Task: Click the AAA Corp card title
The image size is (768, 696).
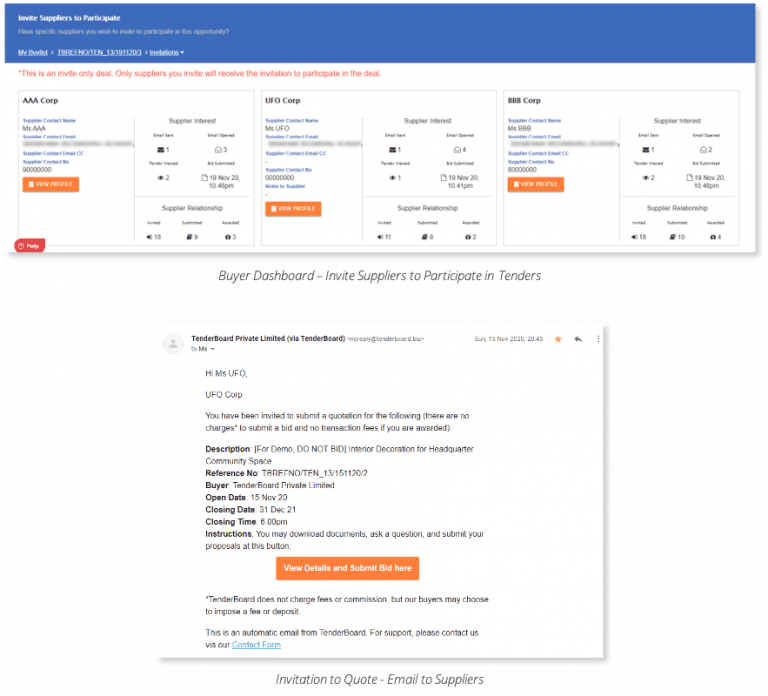Action: point(40,100)
